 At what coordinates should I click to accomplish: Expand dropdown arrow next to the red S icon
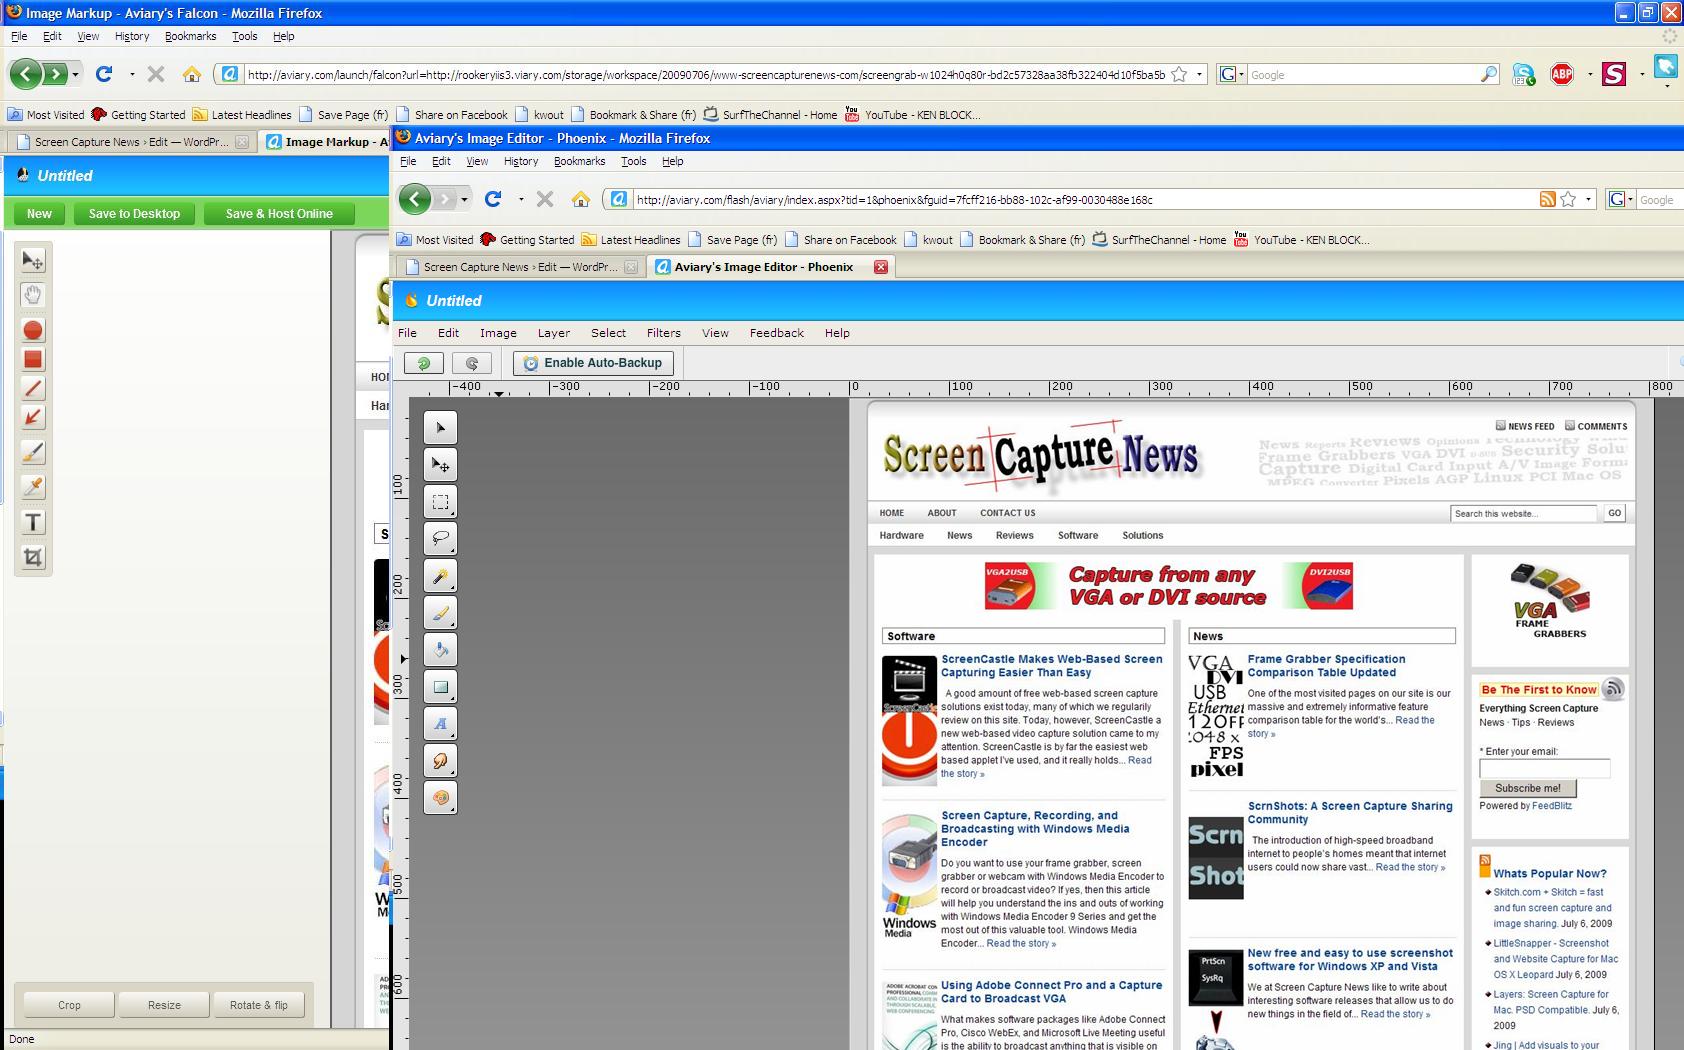point(1642,74)
